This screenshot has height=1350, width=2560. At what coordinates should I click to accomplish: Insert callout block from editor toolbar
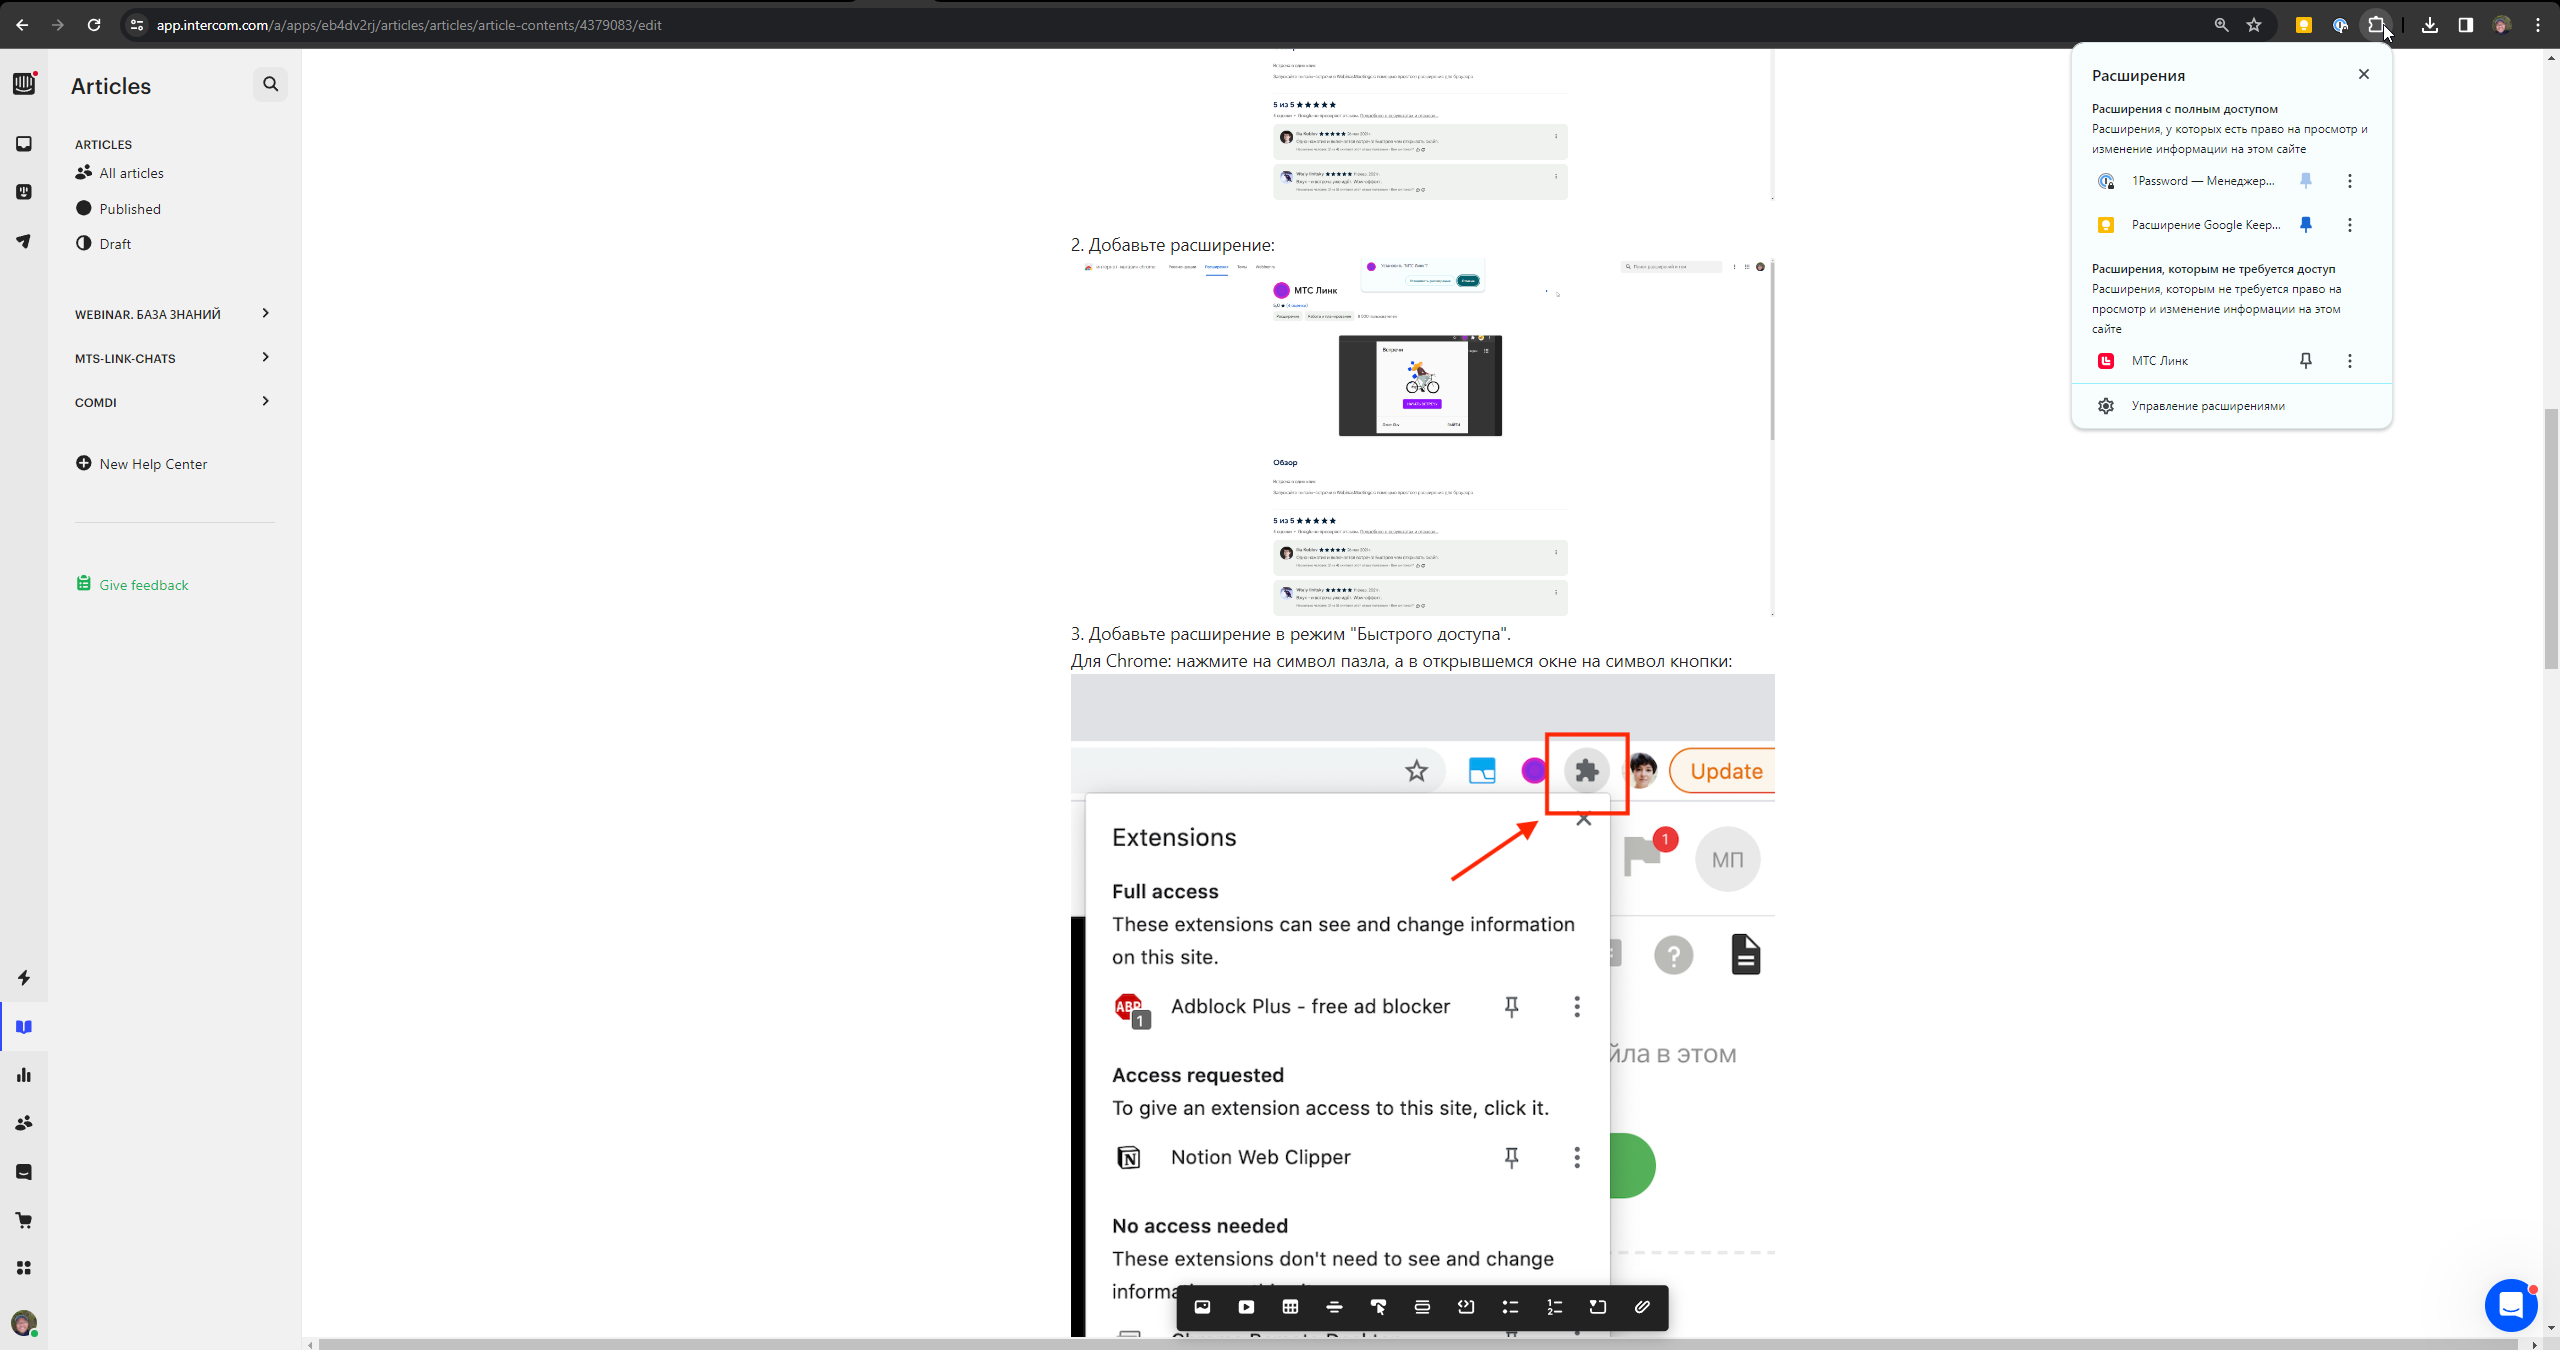[x=1422, y=1307]
